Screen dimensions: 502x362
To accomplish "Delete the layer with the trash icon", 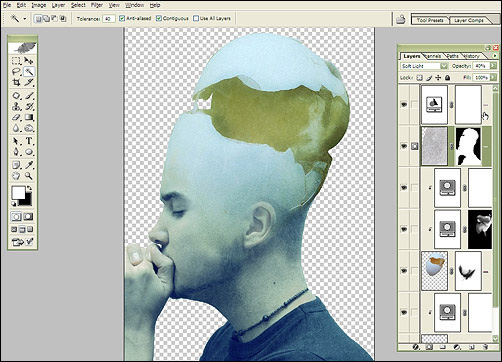I will click(x=485, y=347).
